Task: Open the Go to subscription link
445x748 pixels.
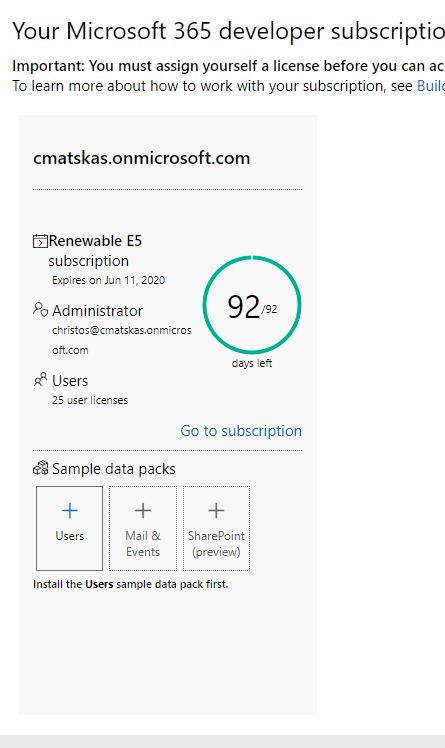Action: click(241, 431)
